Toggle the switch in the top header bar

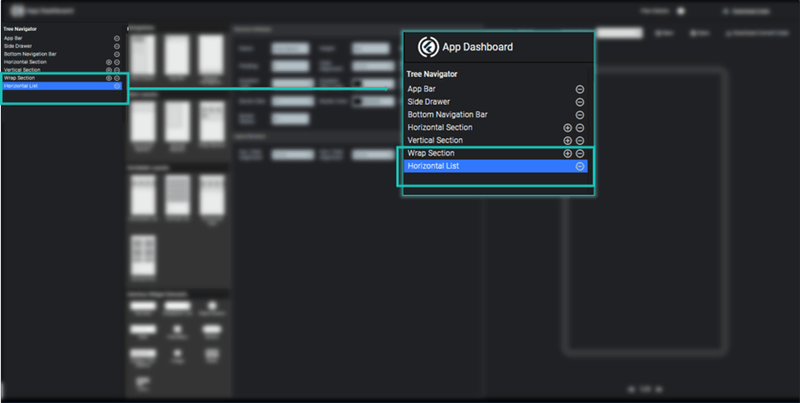tap(681, 11)
